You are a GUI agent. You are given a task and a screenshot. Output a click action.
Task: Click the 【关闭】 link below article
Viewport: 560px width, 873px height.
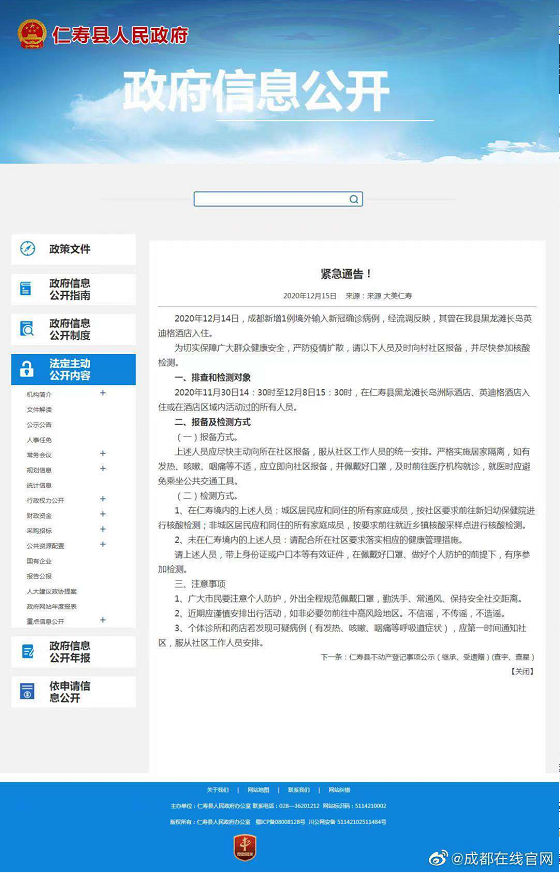coord(522,671)
